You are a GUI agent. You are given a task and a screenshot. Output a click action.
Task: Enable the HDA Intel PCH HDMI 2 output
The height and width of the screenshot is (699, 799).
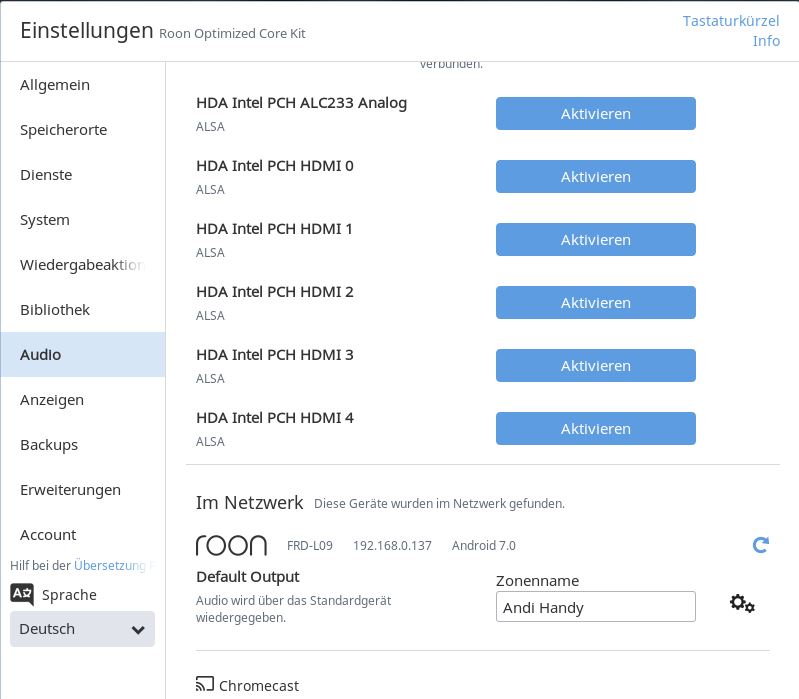[596, 303]
